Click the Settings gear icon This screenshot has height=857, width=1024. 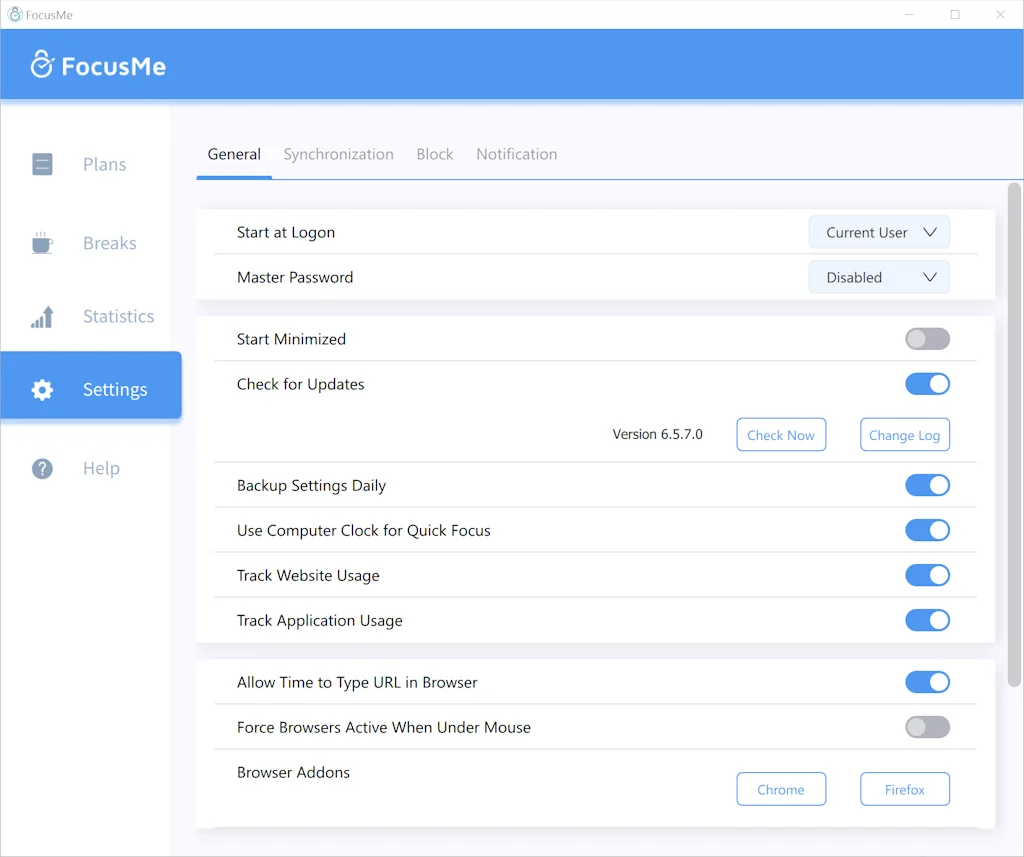point(42,390)
